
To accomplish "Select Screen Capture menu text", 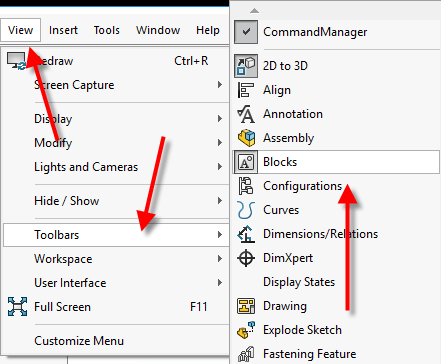I will 74,85.
